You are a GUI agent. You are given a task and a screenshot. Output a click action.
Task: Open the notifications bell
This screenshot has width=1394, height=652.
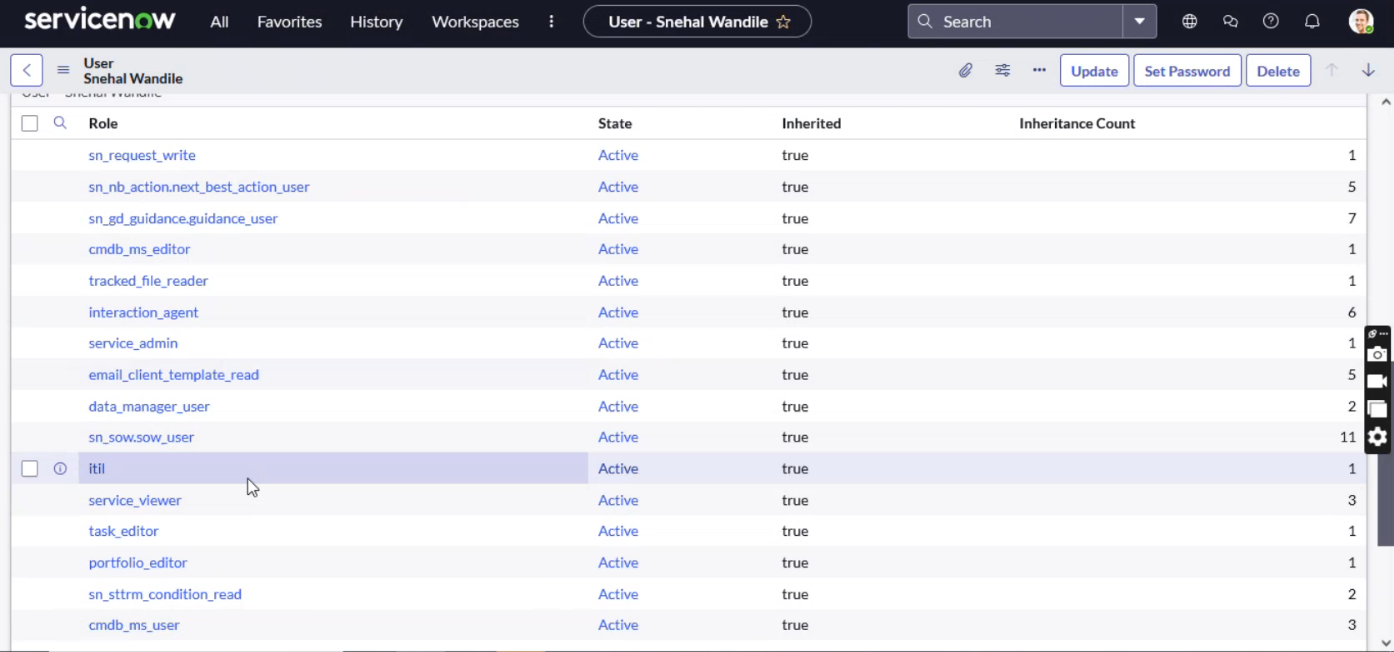(x=1312, y=21)
